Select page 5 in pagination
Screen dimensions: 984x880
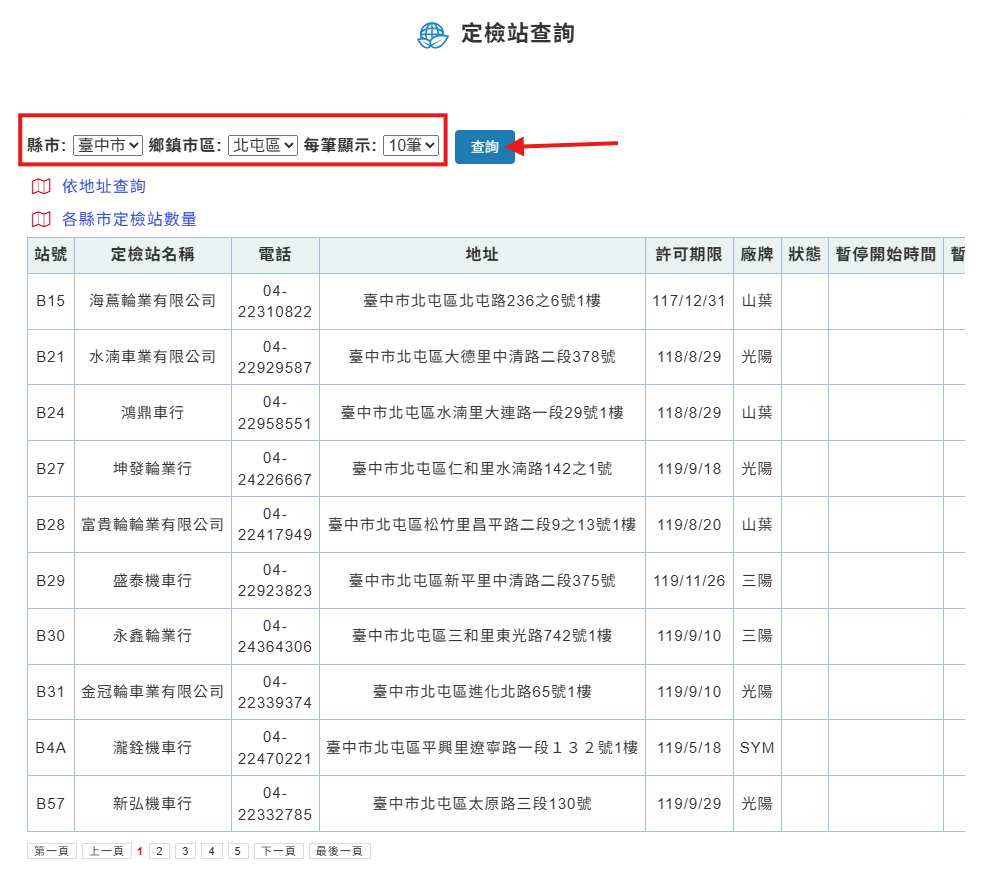pyautogui.click(x=238, y=851)
